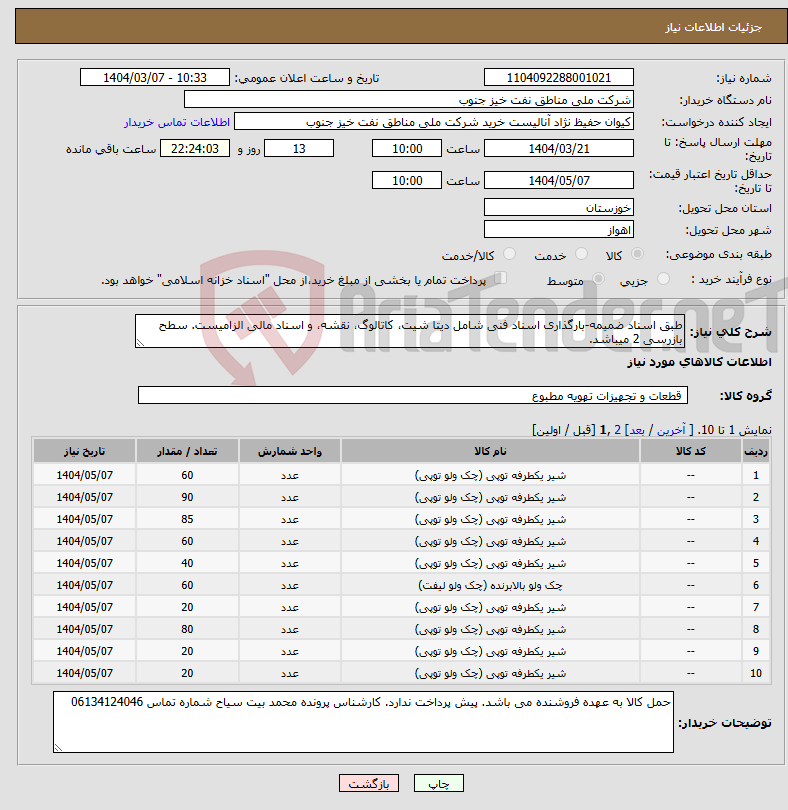Click the بازگشت back button
Viewport: 788px width, 810px height.
point(369,783)
